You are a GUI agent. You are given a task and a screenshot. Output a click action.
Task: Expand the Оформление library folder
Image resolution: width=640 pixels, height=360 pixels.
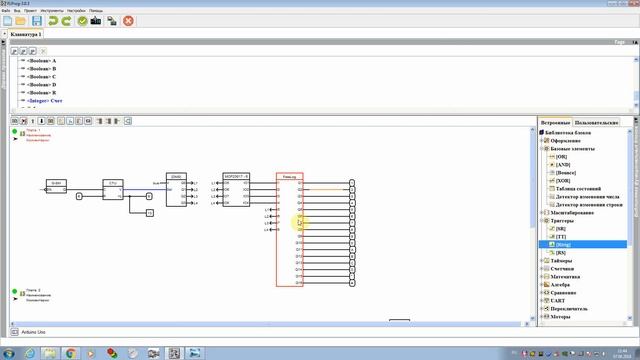[542, 141]
